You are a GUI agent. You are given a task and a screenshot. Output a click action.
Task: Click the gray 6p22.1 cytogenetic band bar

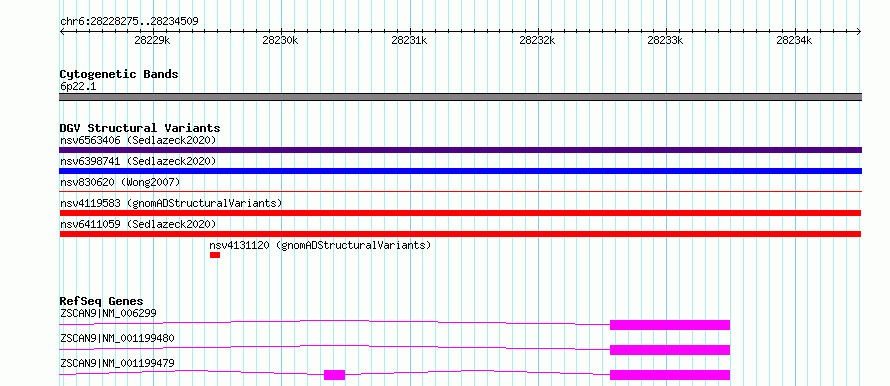tap(460, 97)
